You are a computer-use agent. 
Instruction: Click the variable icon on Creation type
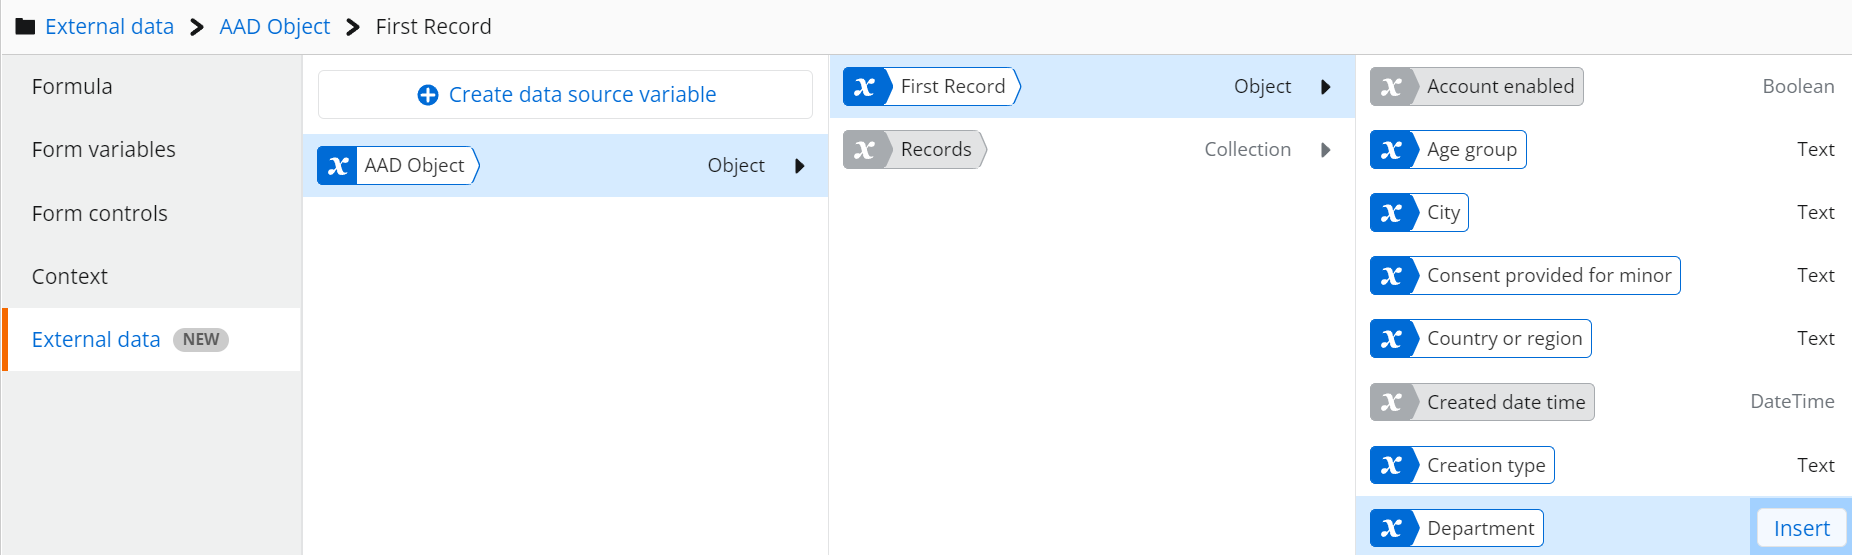(x=1391, y=465)
